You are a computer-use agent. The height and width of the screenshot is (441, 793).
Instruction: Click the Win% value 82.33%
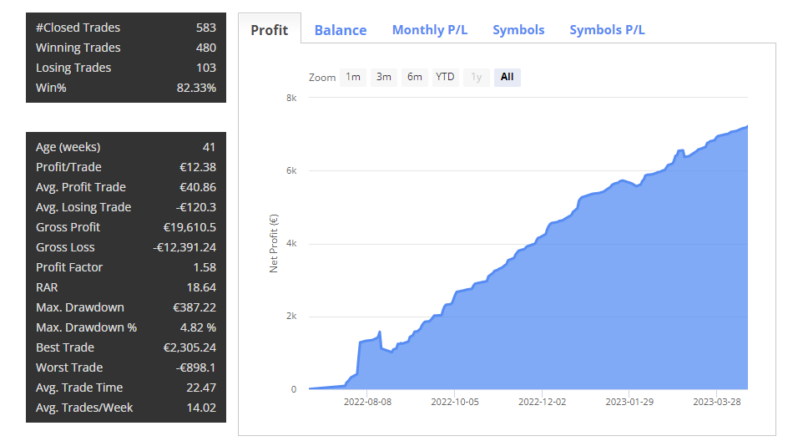tap(194, 88)
